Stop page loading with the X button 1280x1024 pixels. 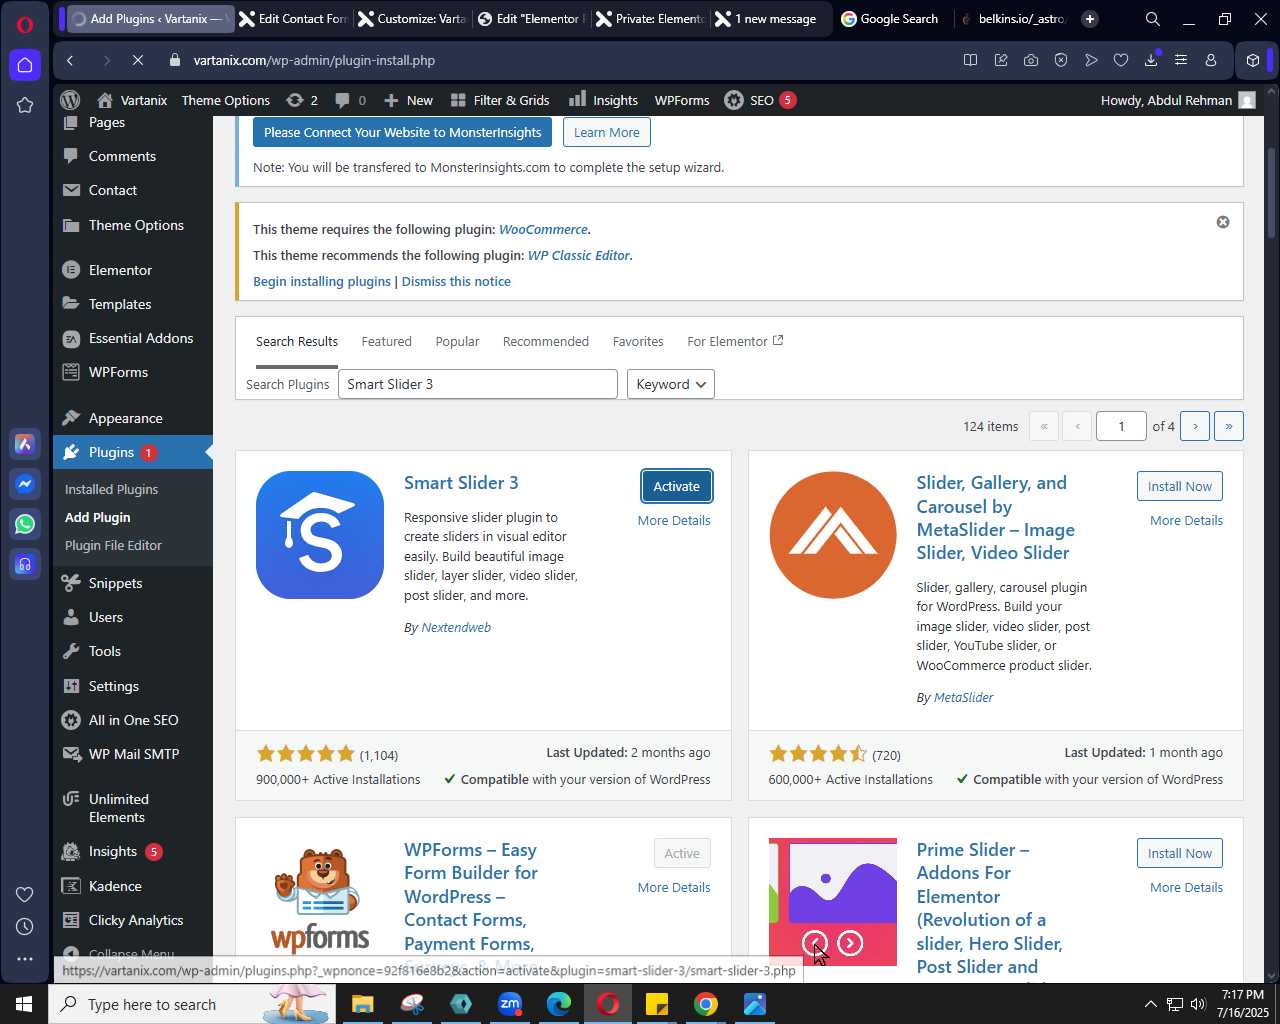pyautogui.click(x=138, y=60)
